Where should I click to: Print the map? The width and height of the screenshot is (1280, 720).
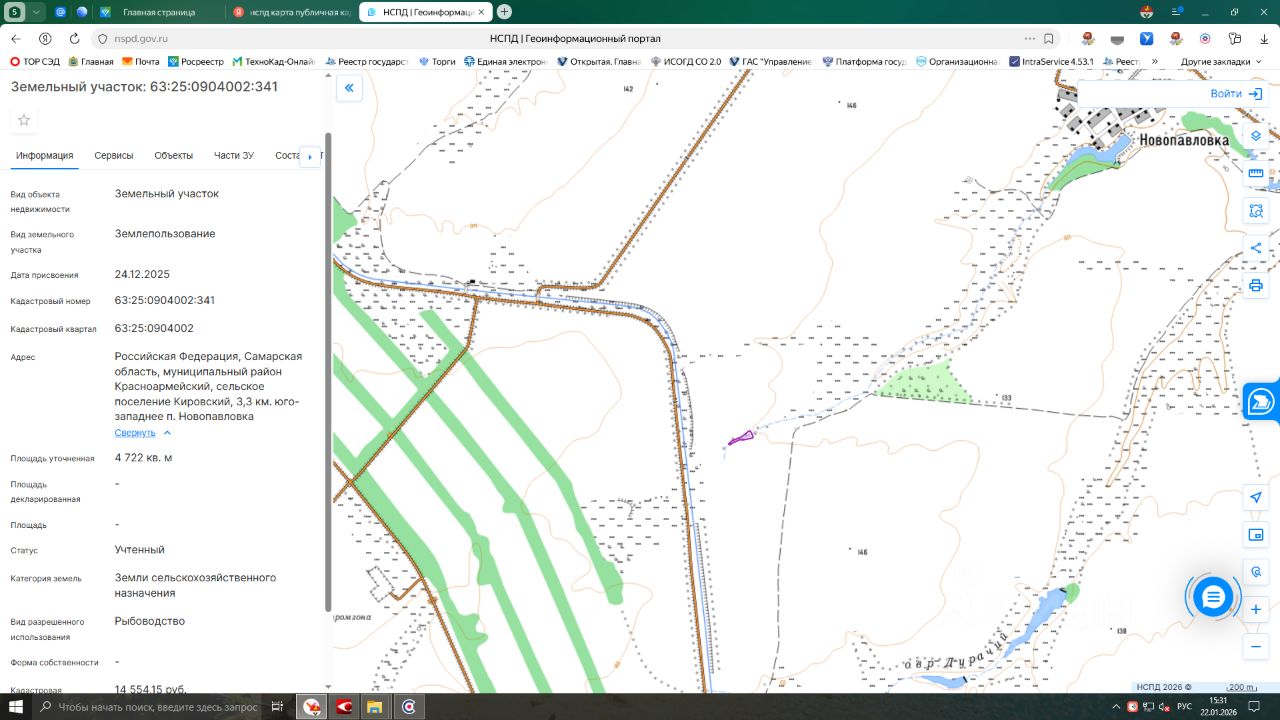(x=1256, y=285)
